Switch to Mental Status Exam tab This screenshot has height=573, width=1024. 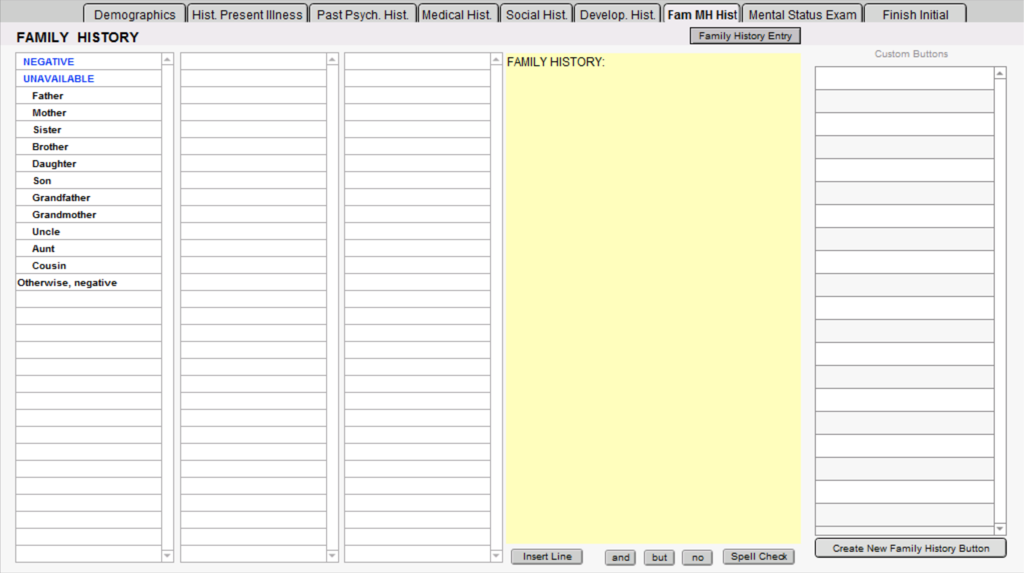coord(802,15)
